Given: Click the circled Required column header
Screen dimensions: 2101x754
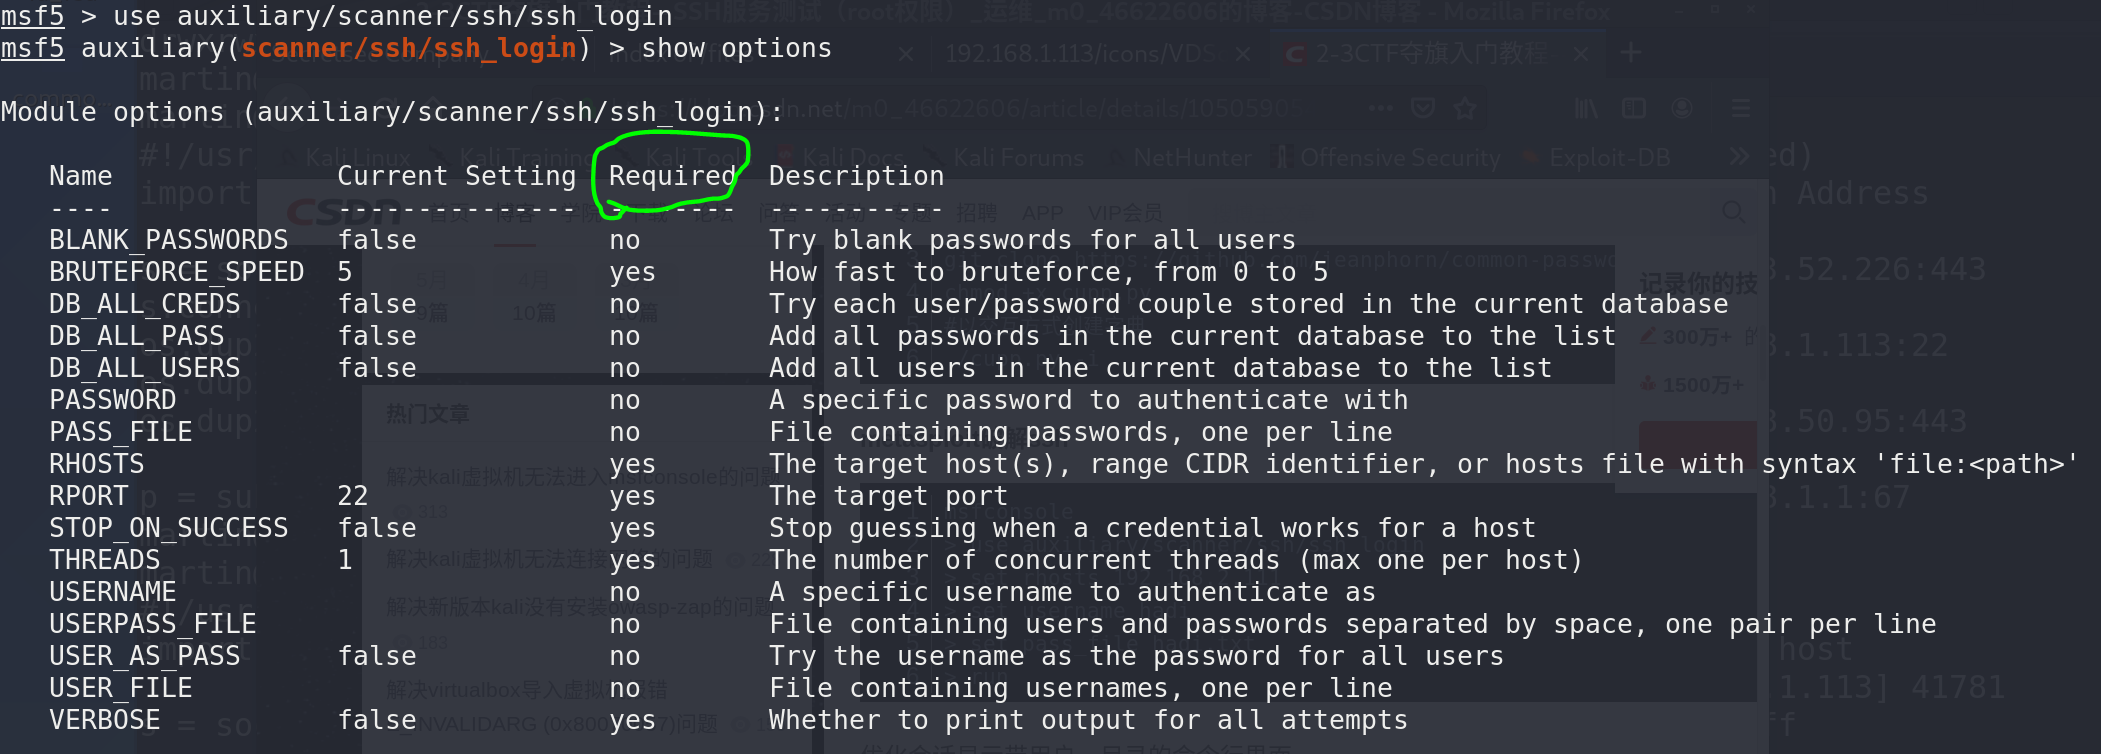Looking at the screenshot, I should click(x=672, y=176).
